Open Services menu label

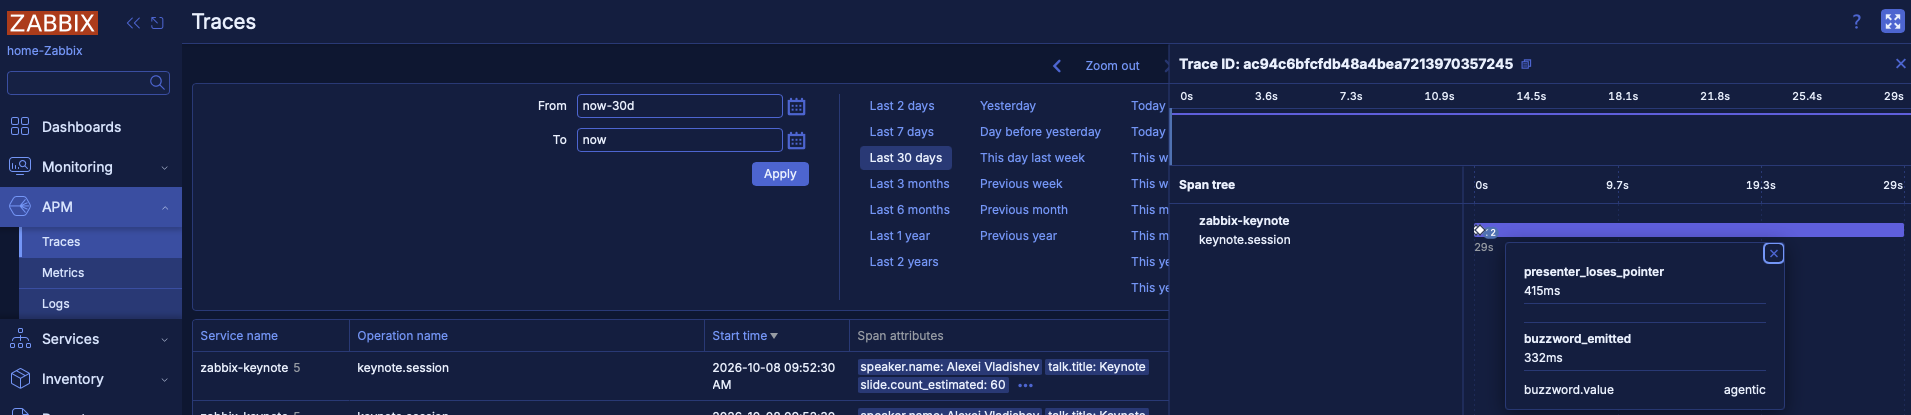(70, 339)
